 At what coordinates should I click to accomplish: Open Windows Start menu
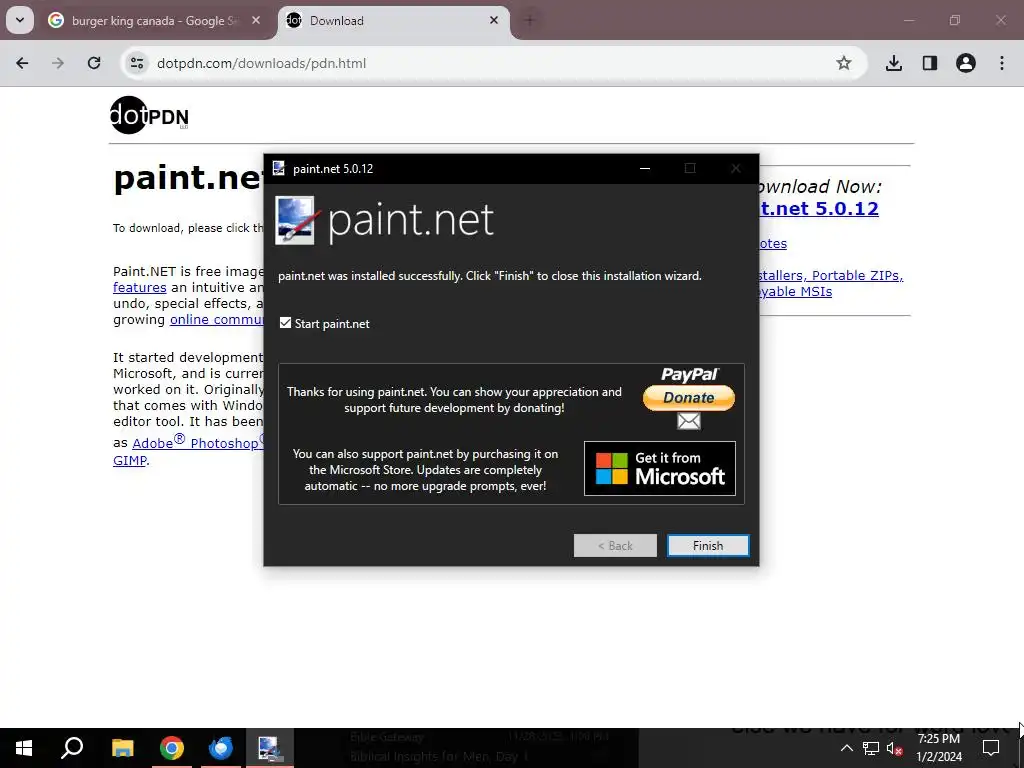point(24,748)
